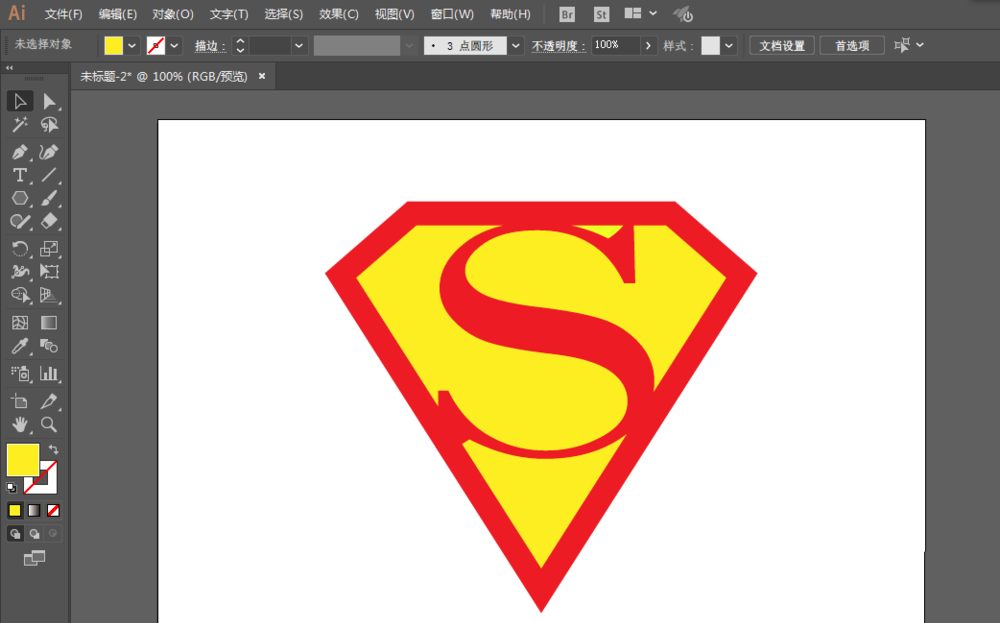Click the yellow fill color box in toolbox
Screen dimensions: 1000x623
(x=23, y=460)
